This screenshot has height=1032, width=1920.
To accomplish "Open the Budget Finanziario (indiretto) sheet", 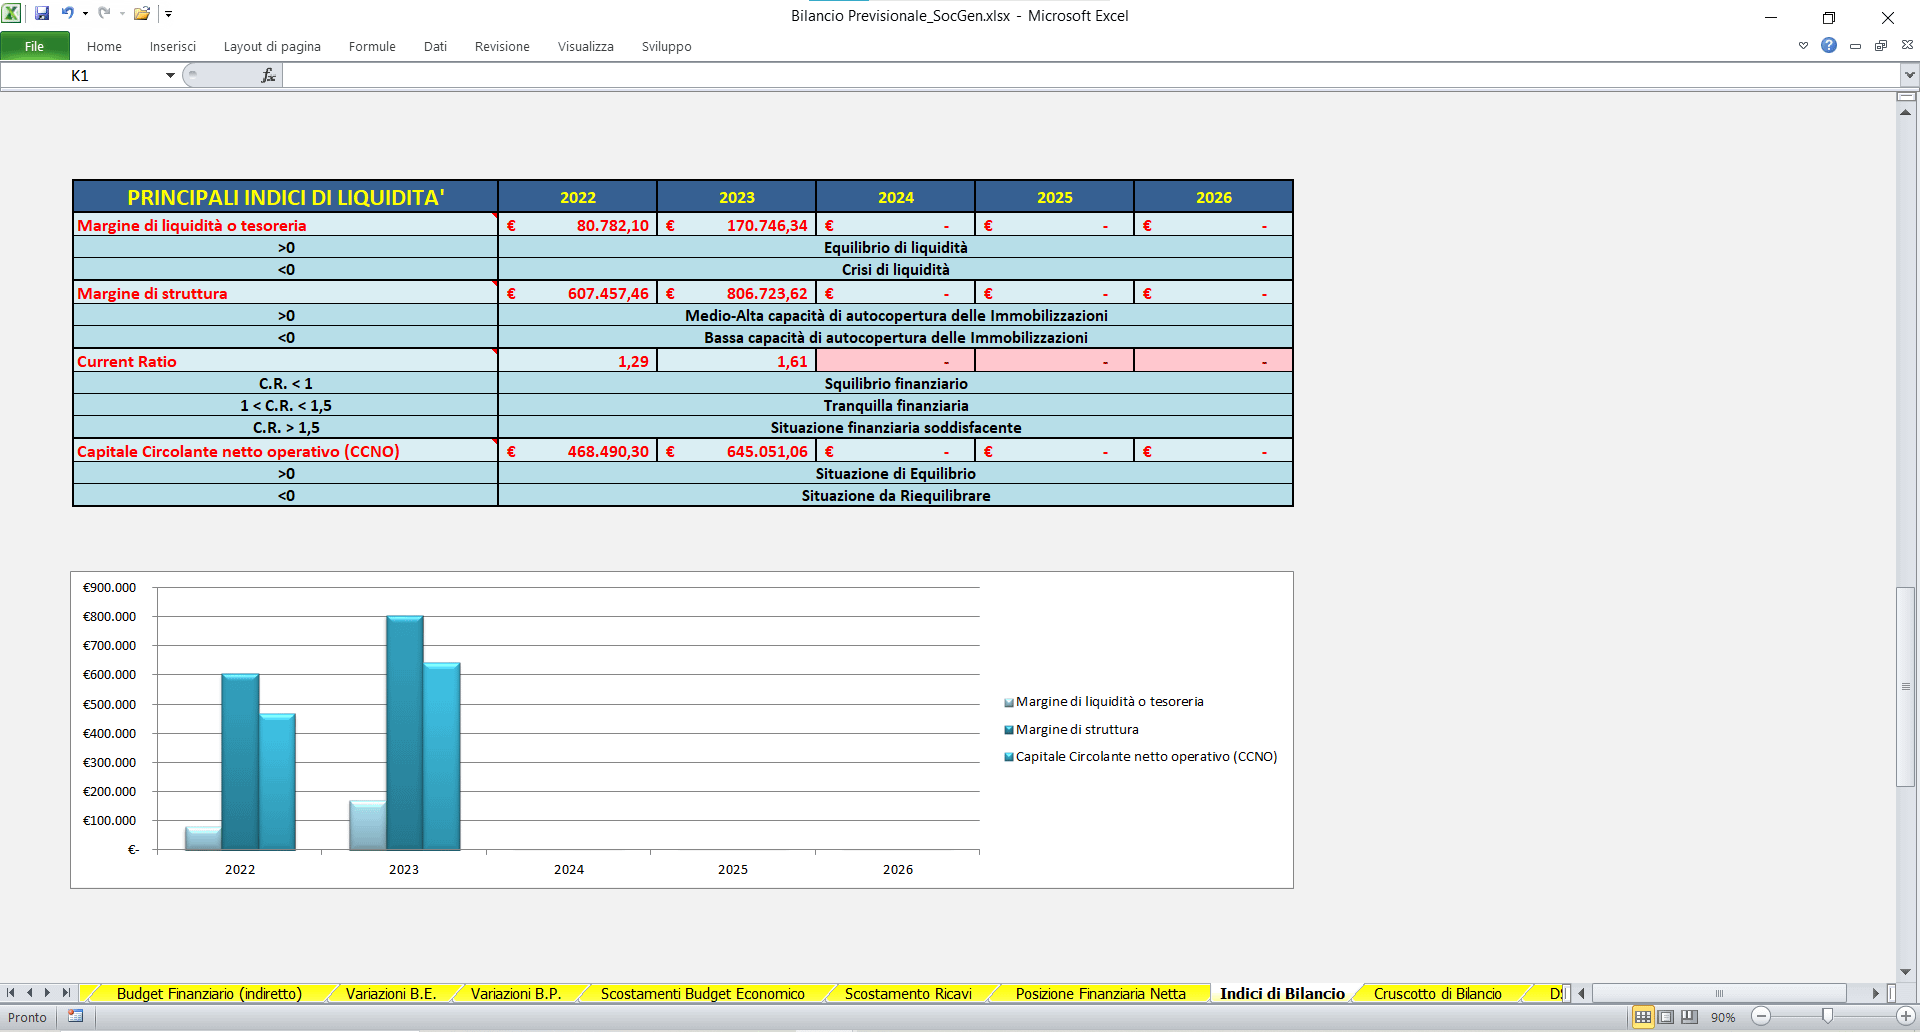I will point(209,994).
